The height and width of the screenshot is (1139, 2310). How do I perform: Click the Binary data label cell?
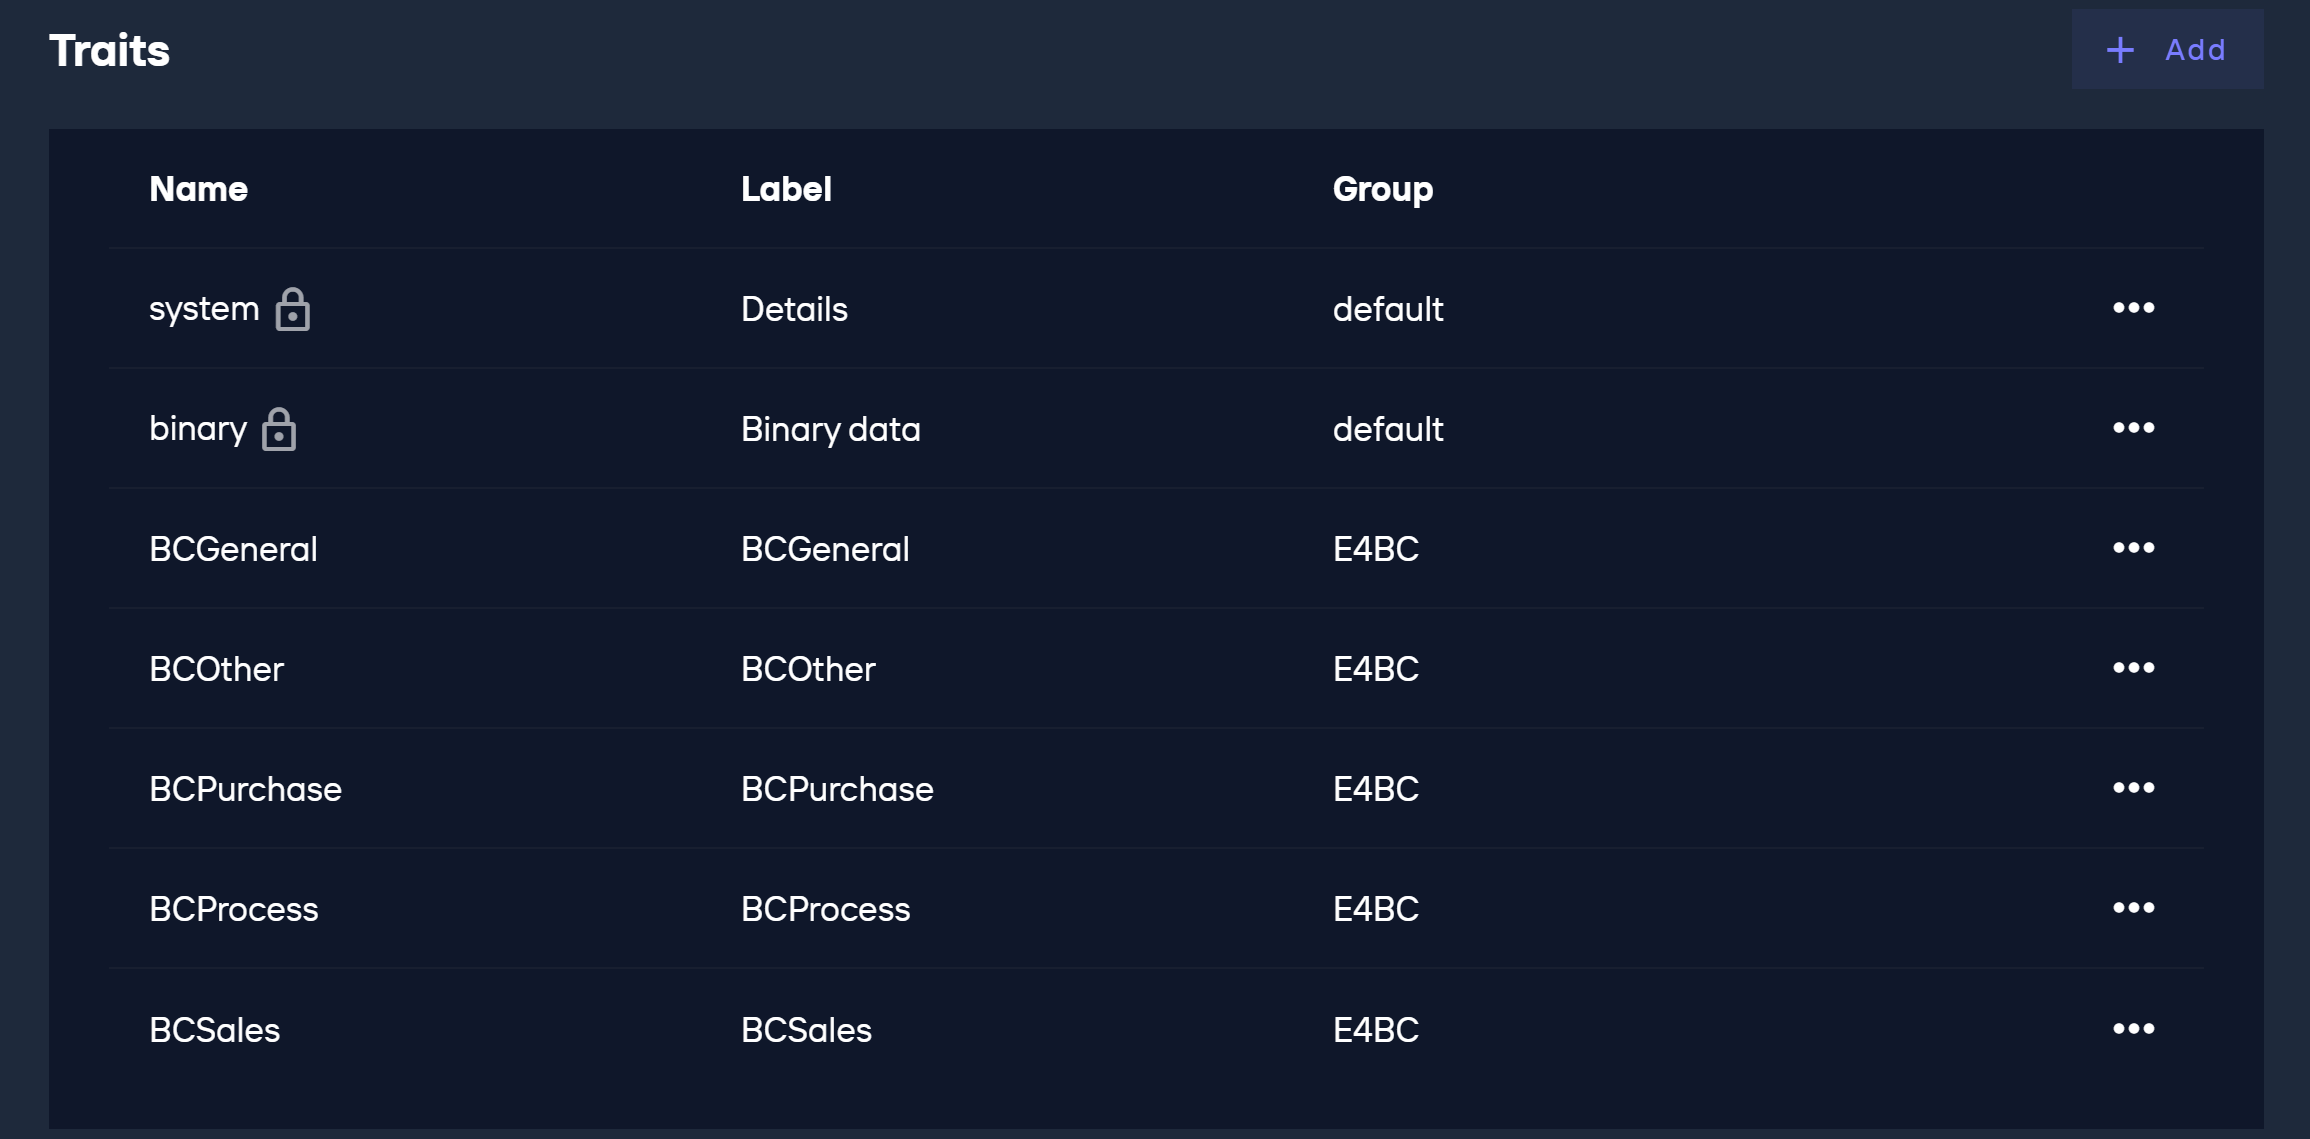click(x=831, y=429)
